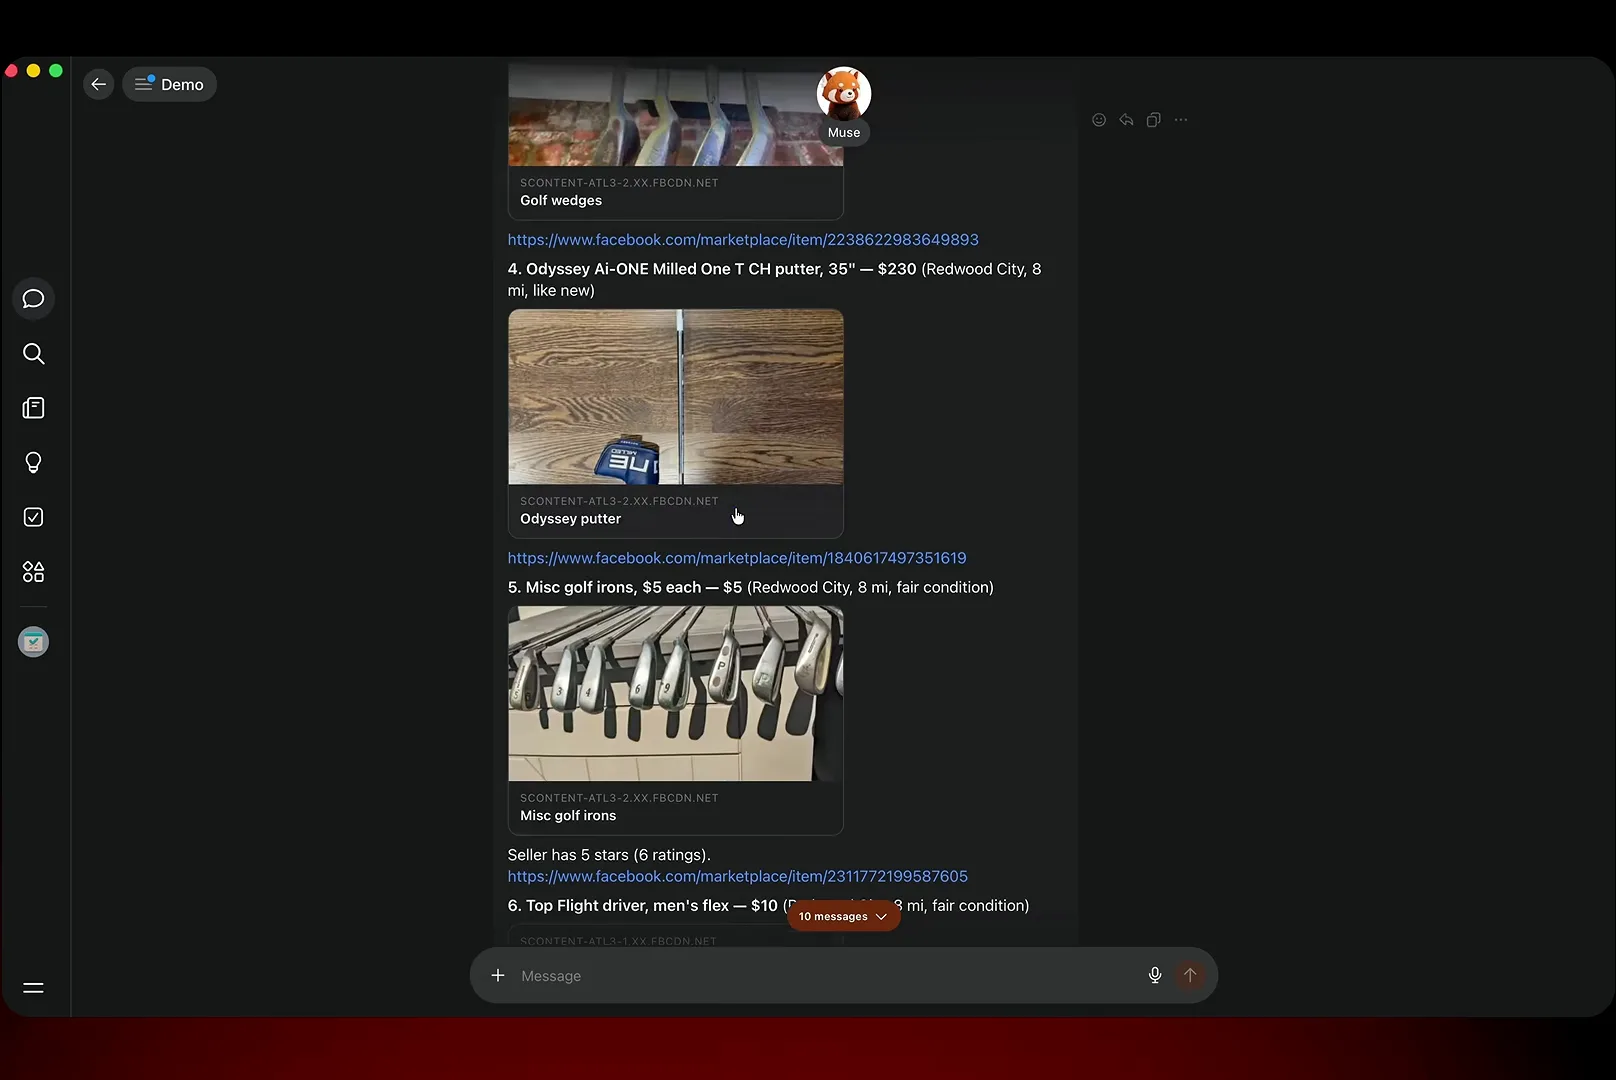
Task: Open the Misc golf irons image thumbnail
Action: [676, 694]
